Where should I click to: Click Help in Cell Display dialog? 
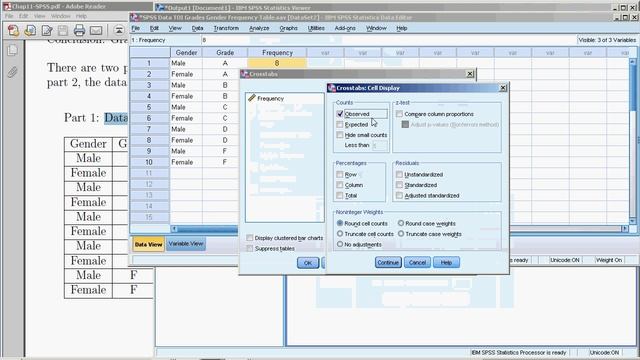[x=446, y=262]
